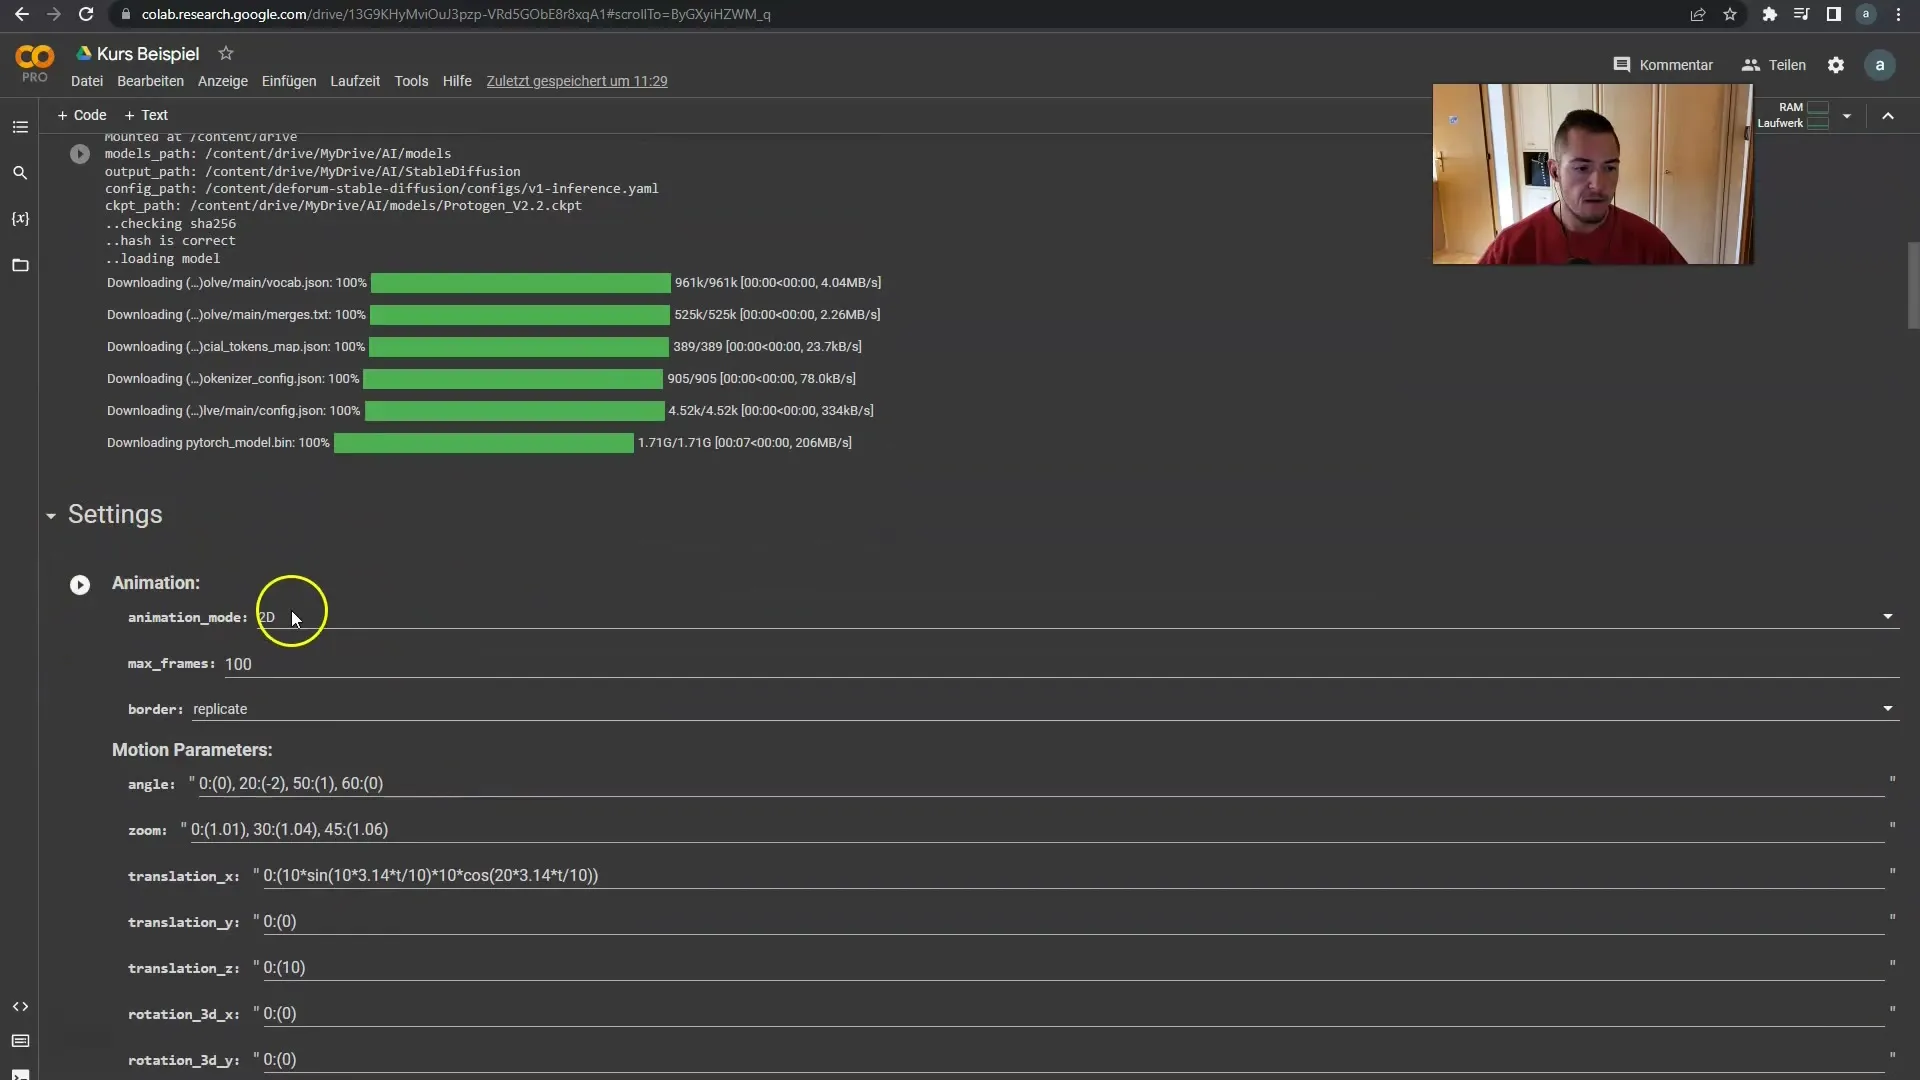This screenshot has width=1920, height=1080.
Task: Edit the translation_x formula field
Action: point(1072,875)
